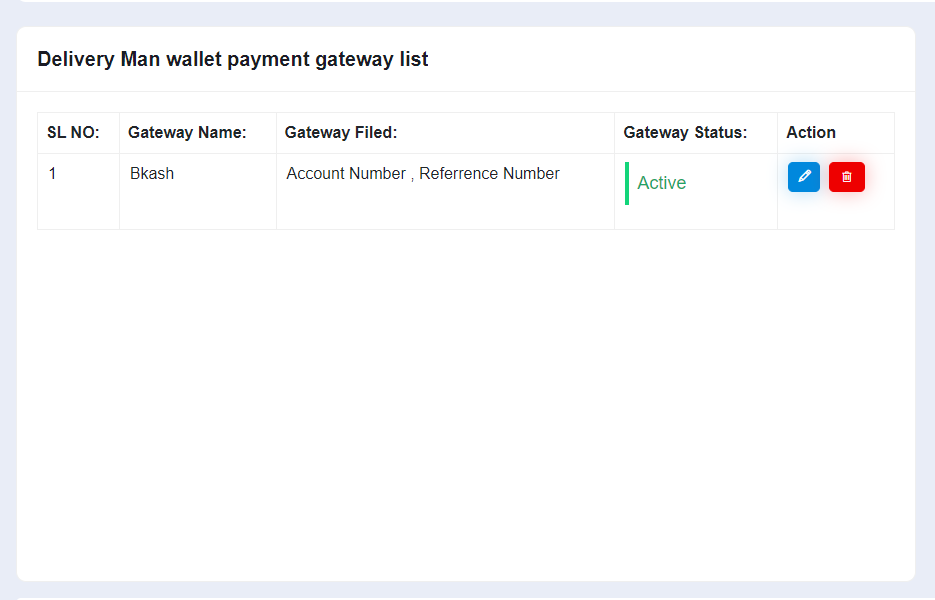Click the green status bar beside Active

click(625, 183)
